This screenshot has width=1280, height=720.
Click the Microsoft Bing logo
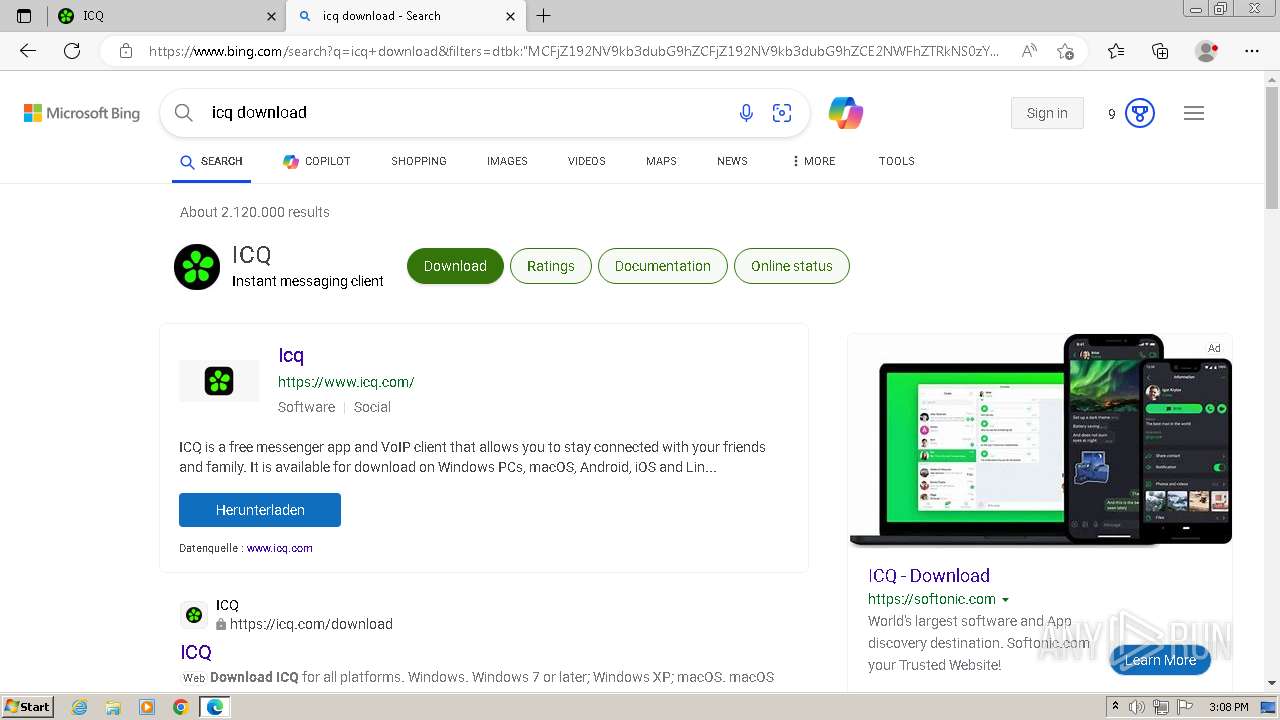coord(82,113)
